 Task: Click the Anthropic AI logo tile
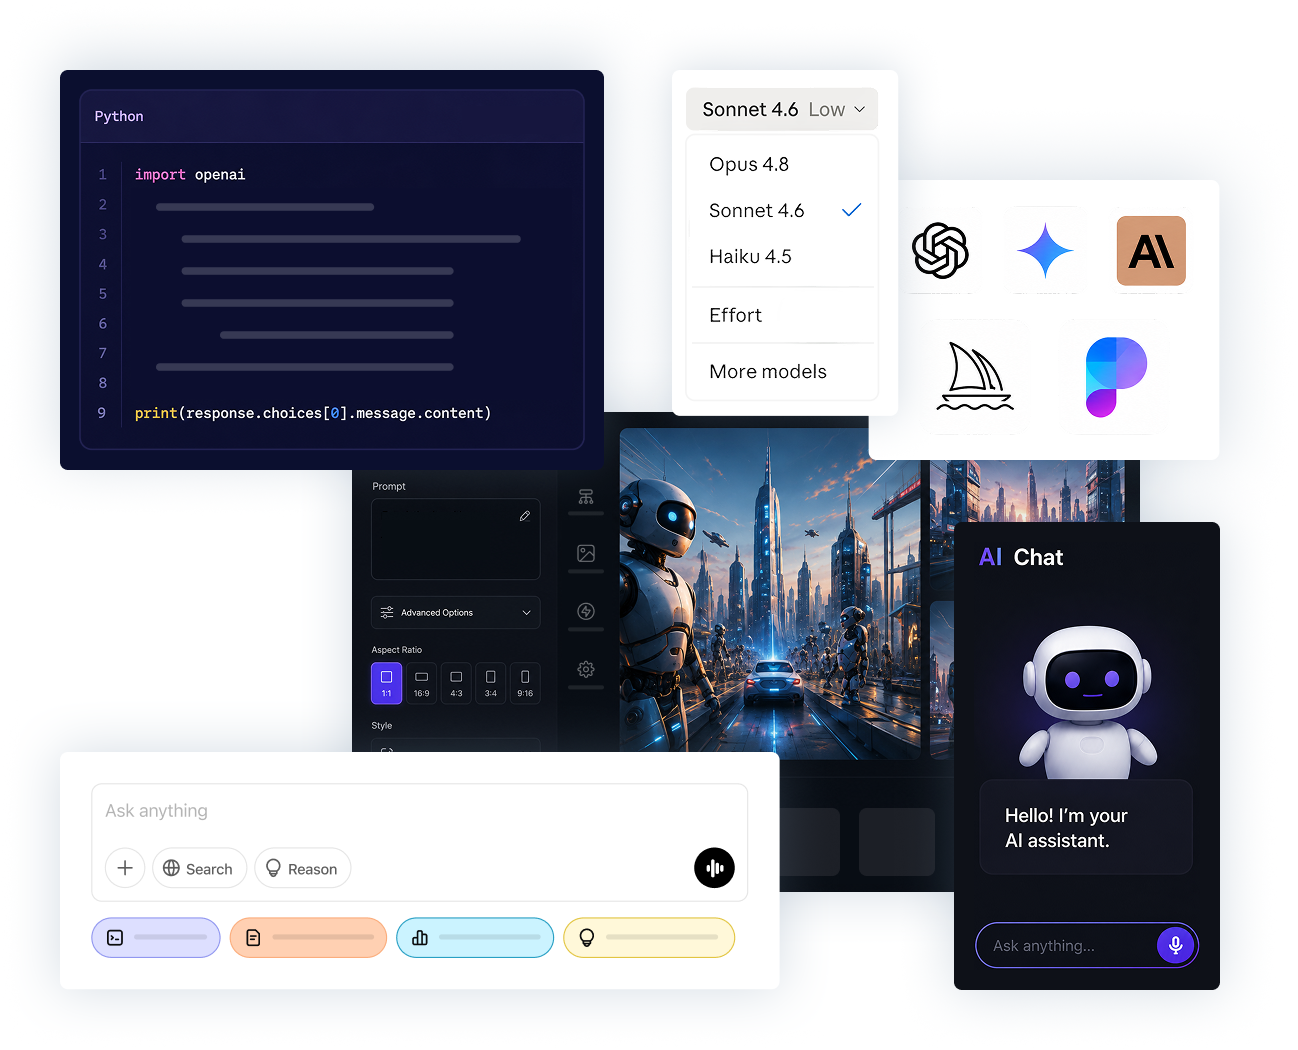[1151, 251]
